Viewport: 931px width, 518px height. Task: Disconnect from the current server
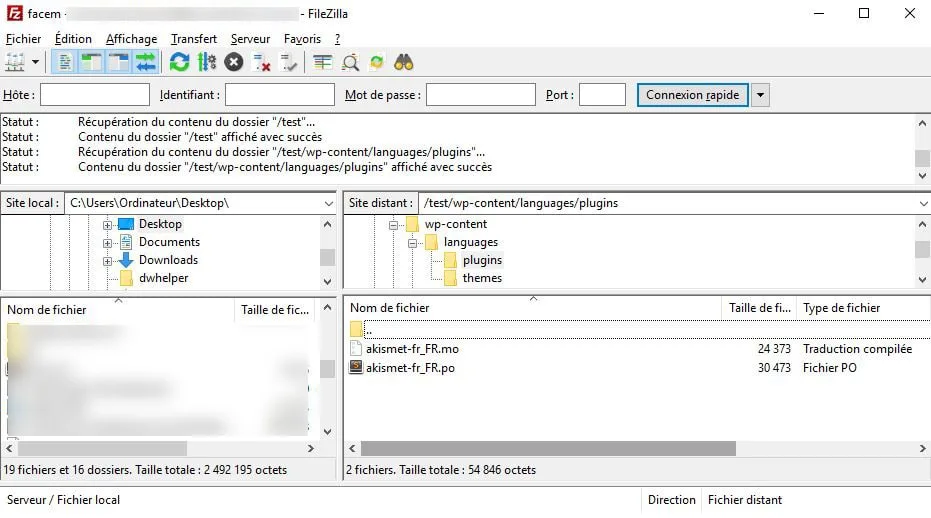261,62
